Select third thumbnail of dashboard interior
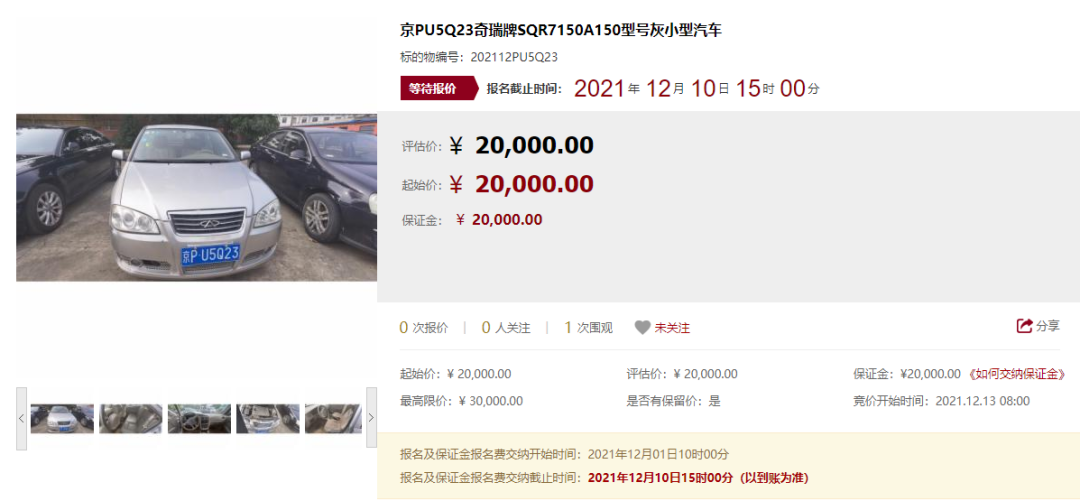 tap(199, 418)
